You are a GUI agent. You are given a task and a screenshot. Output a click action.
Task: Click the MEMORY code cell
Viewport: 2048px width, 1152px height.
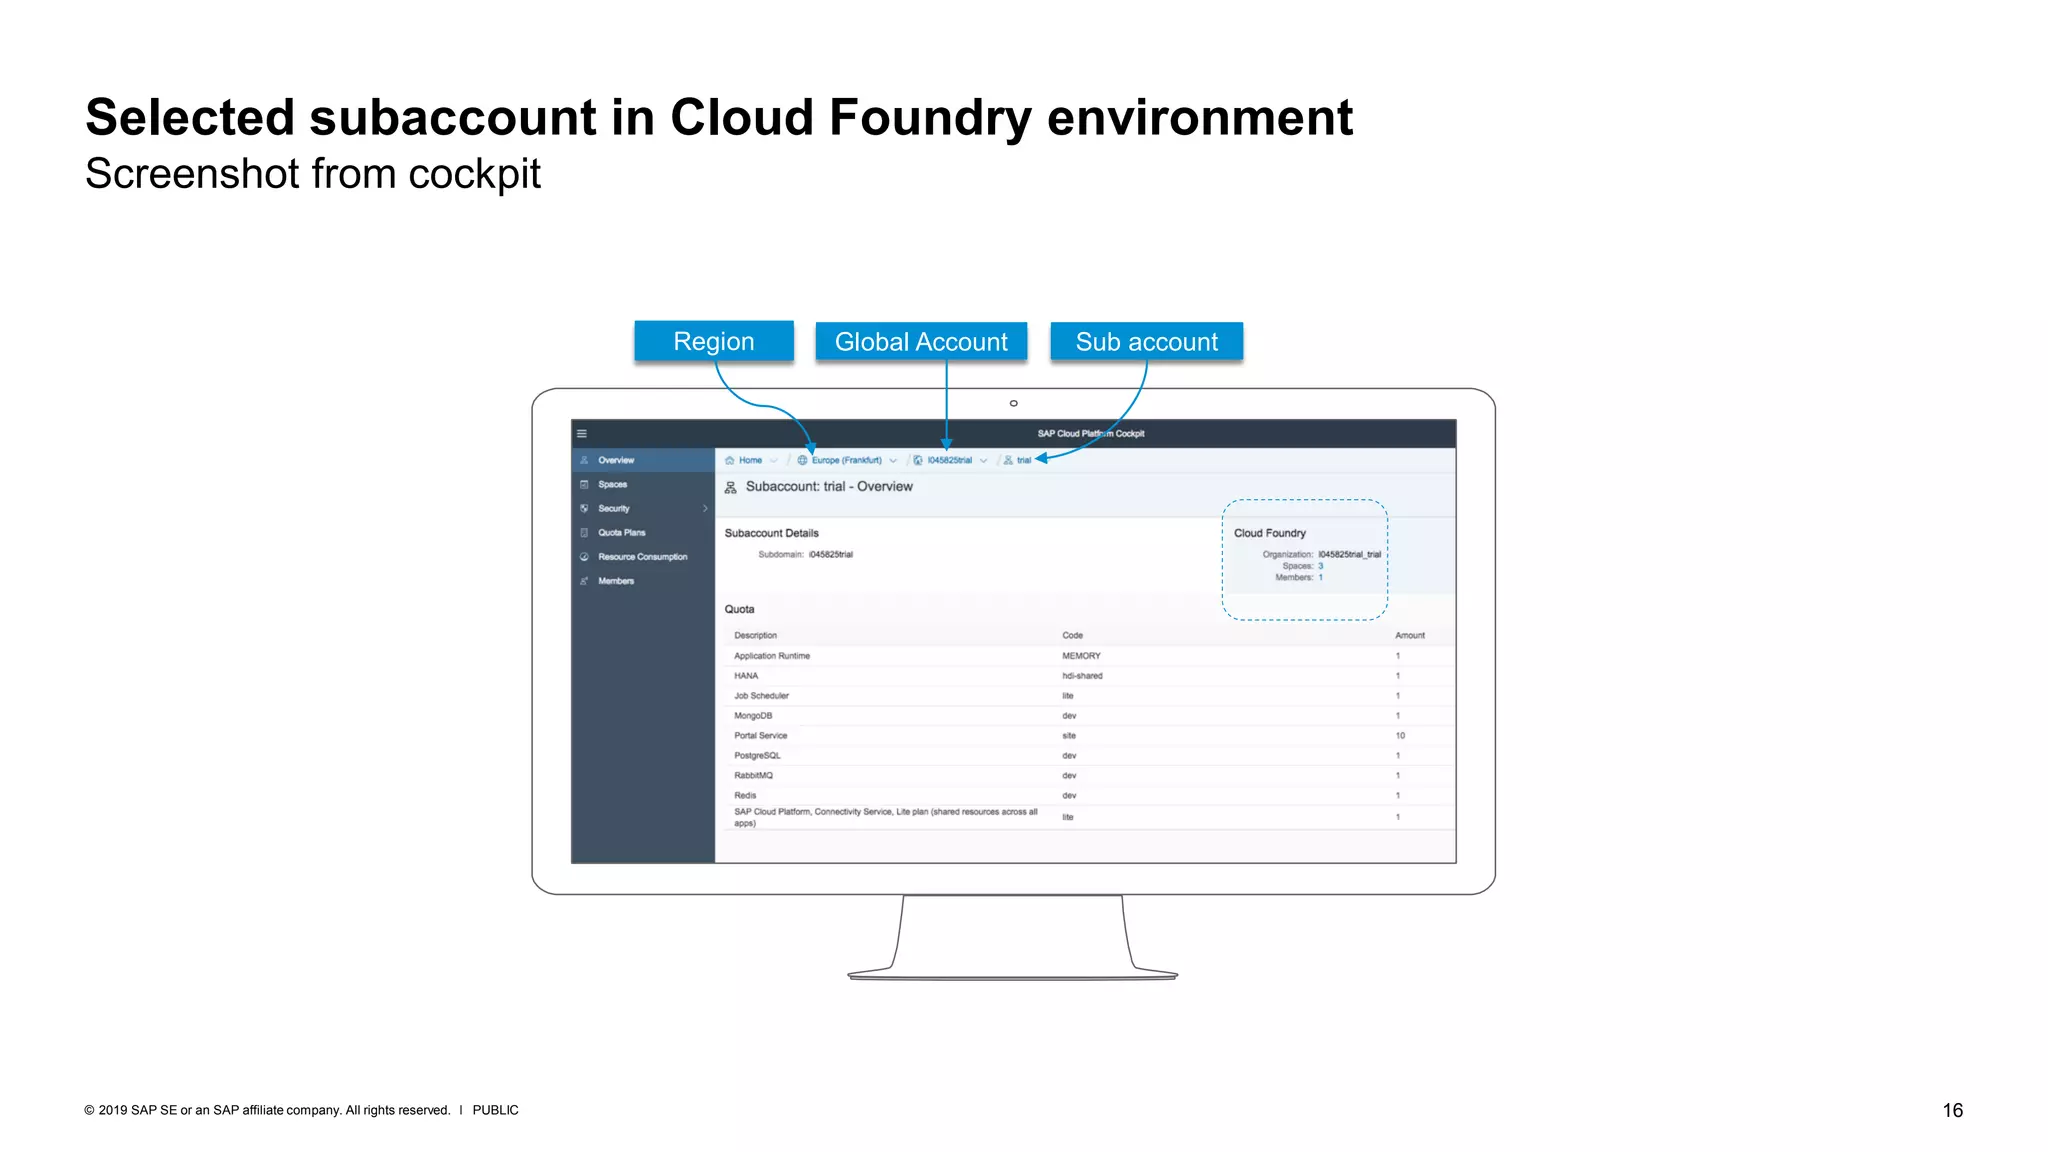click(1081, 656)
